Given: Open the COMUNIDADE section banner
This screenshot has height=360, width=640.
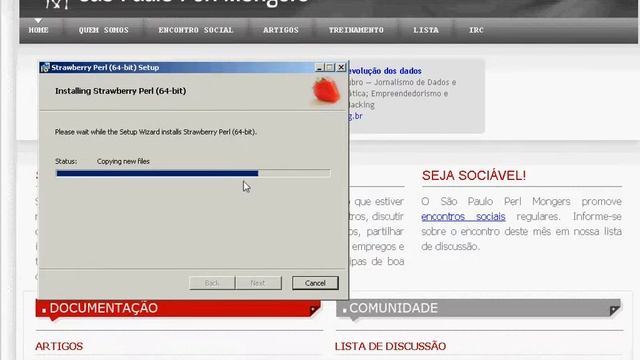Looking at the screenshot, I should point(478,309).
